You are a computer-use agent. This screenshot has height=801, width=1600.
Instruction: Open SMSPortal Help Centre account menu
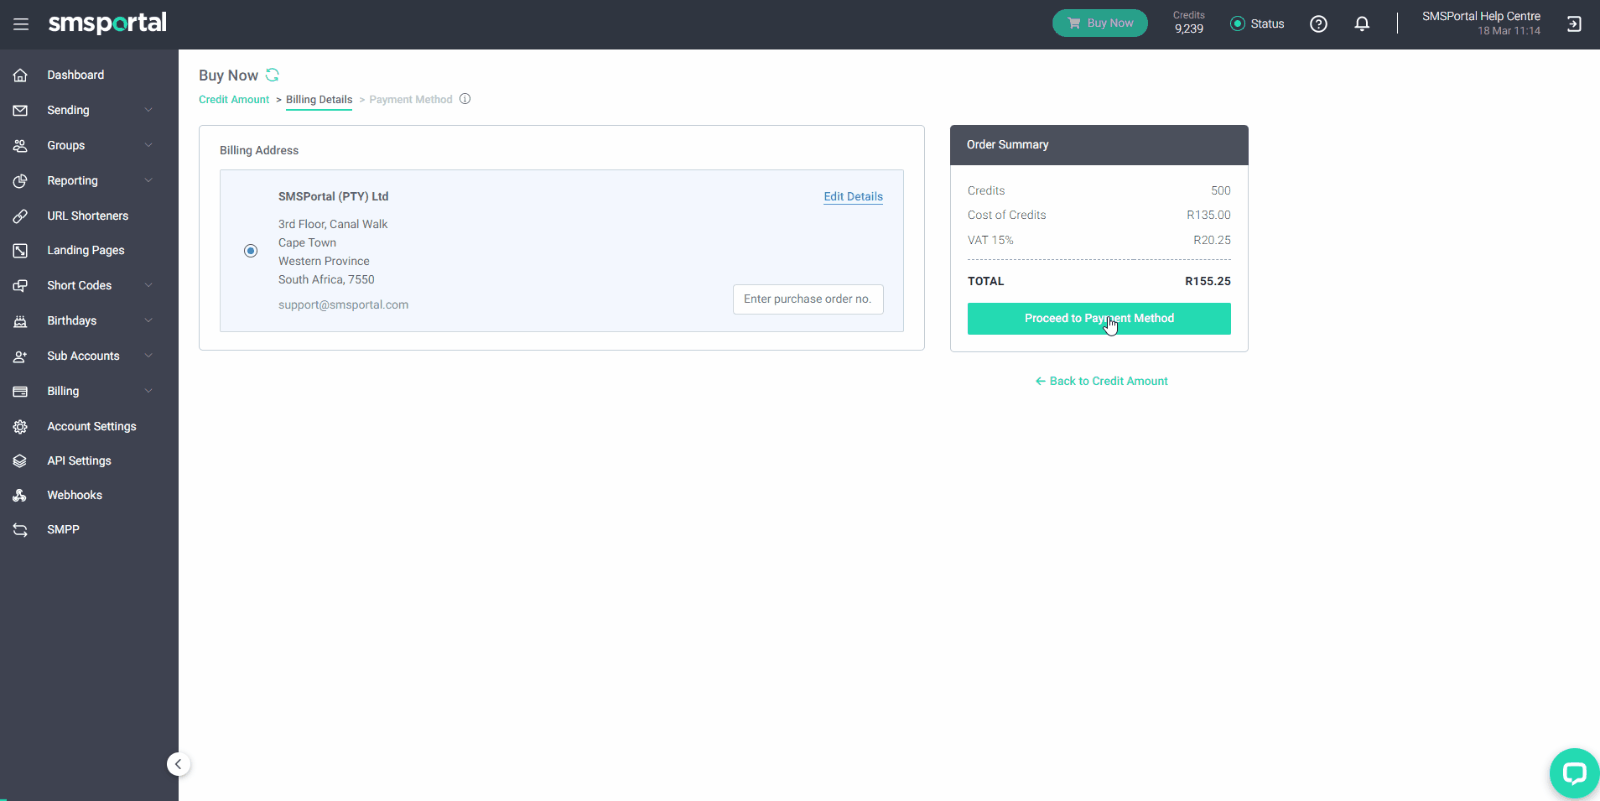point(1481,23)
